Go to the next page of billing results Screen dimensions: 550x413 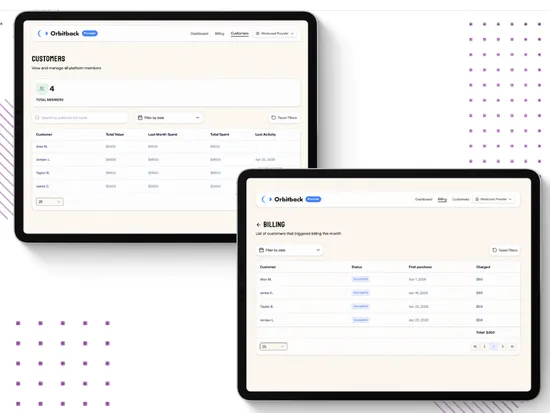coord(503,346)
